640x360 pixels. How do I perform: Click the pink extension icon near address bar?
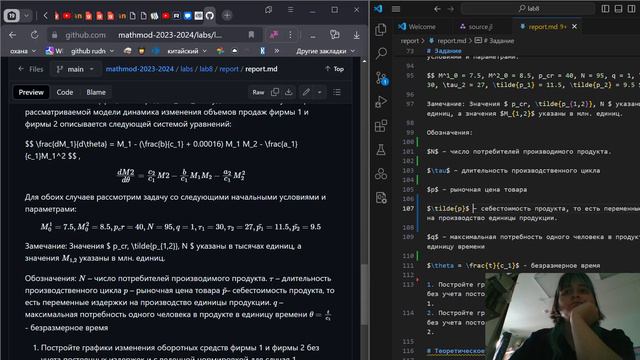click(273, 35)
